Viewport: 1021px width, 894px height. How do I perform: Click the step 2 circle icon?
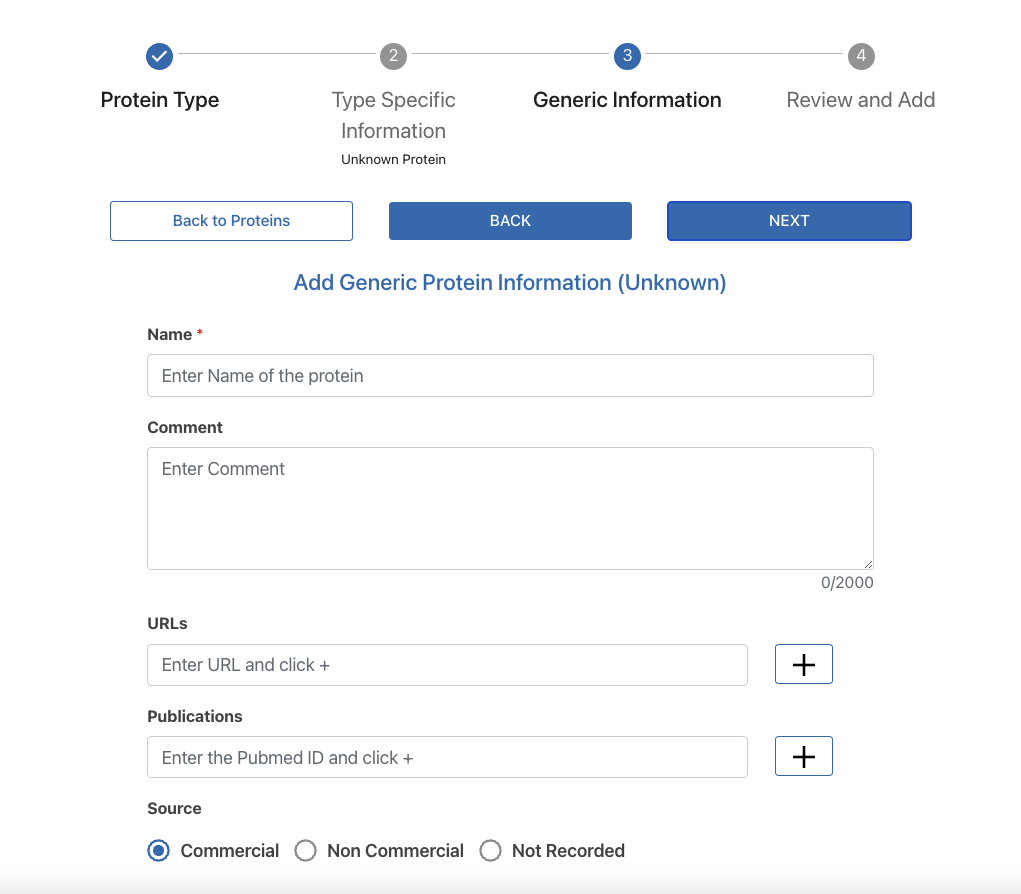pyautogui.click(x=393, y=56)
